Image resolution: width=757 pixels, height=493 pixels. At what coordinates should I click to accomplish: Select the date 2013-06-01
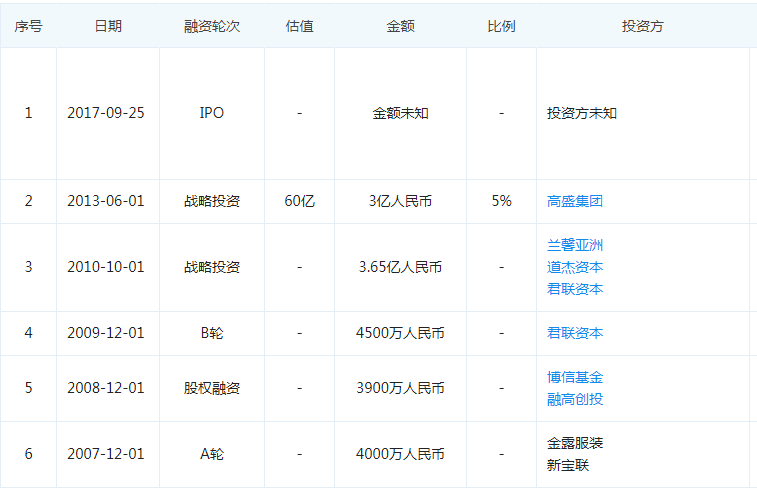[x=106, y=201]
